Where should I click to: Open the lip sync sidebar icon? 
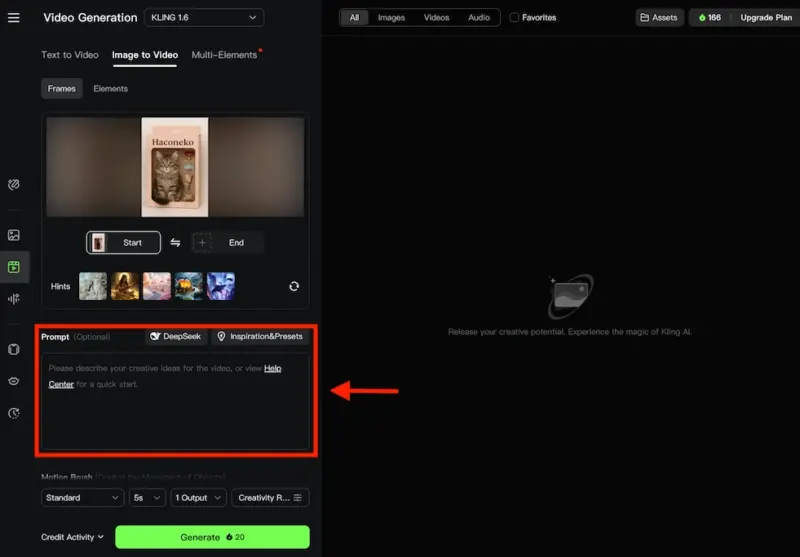[14, 382]
